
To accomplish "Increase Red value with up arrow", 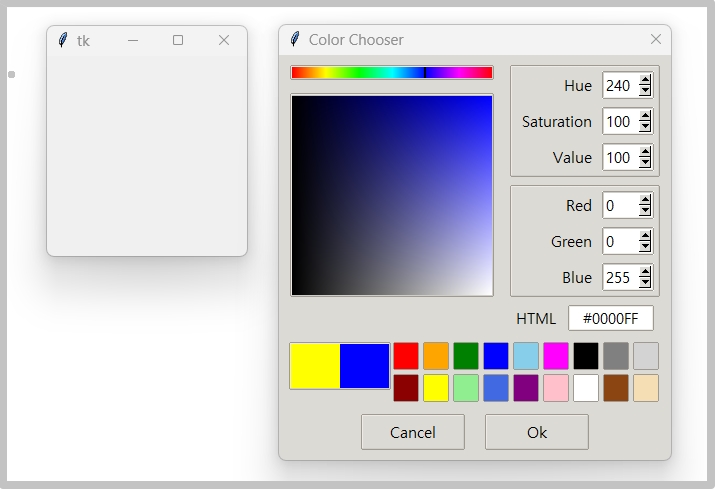I will [x=645, y=200].
